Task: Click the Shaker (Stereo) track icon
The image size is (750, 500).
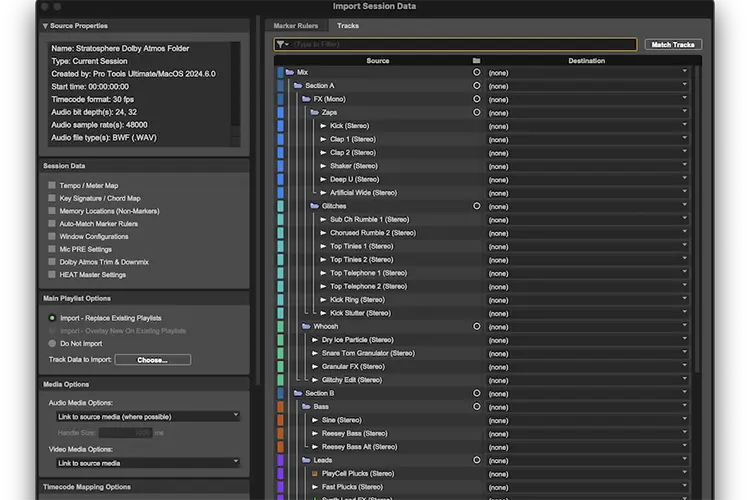Action: tap(323, 166)
